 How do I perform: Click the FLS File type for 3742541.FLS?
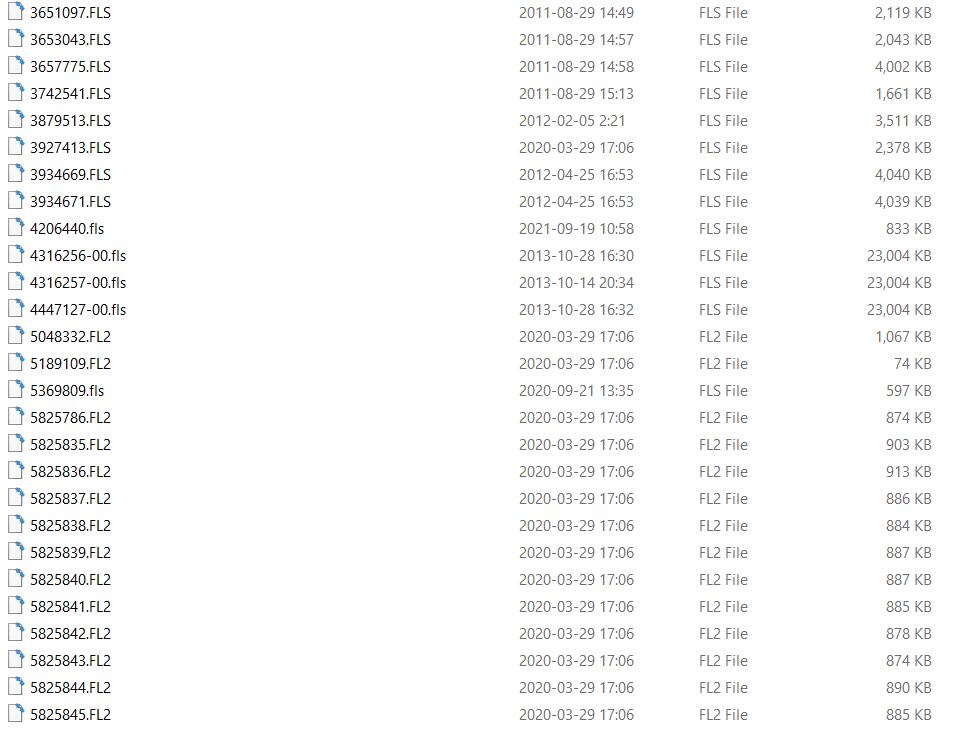723,94
